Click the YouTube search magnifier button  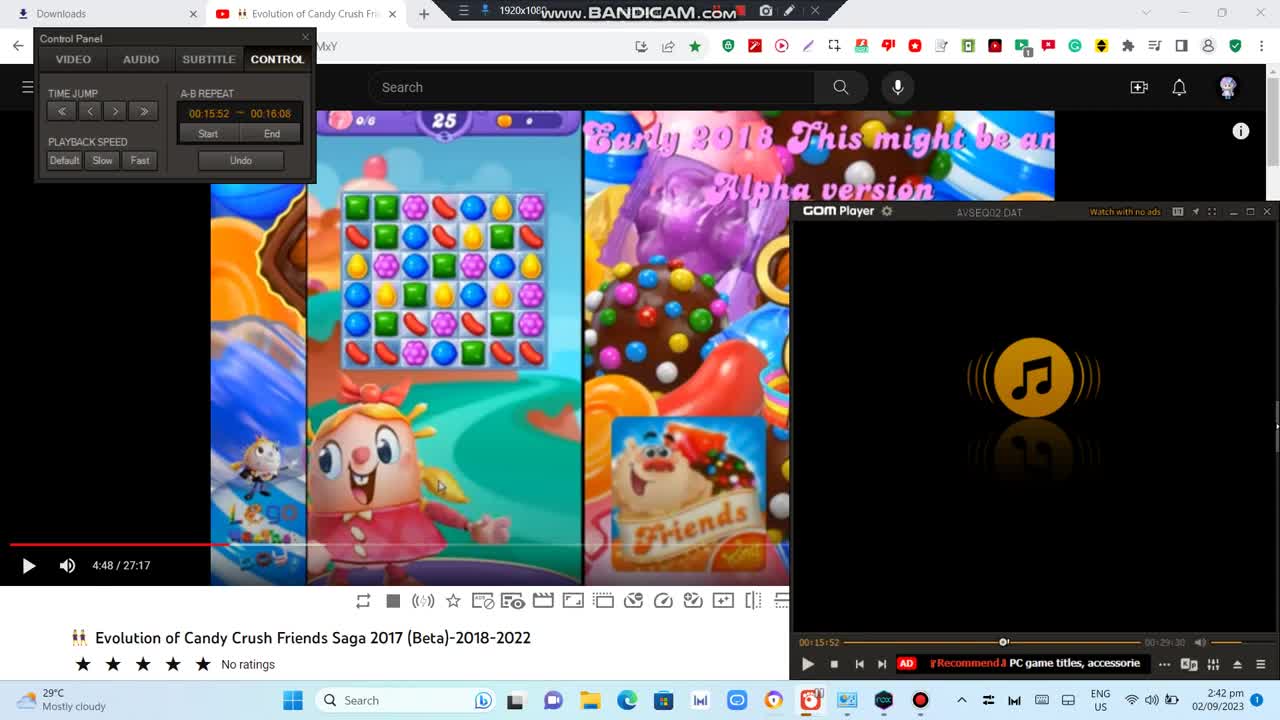coord(841,87)
